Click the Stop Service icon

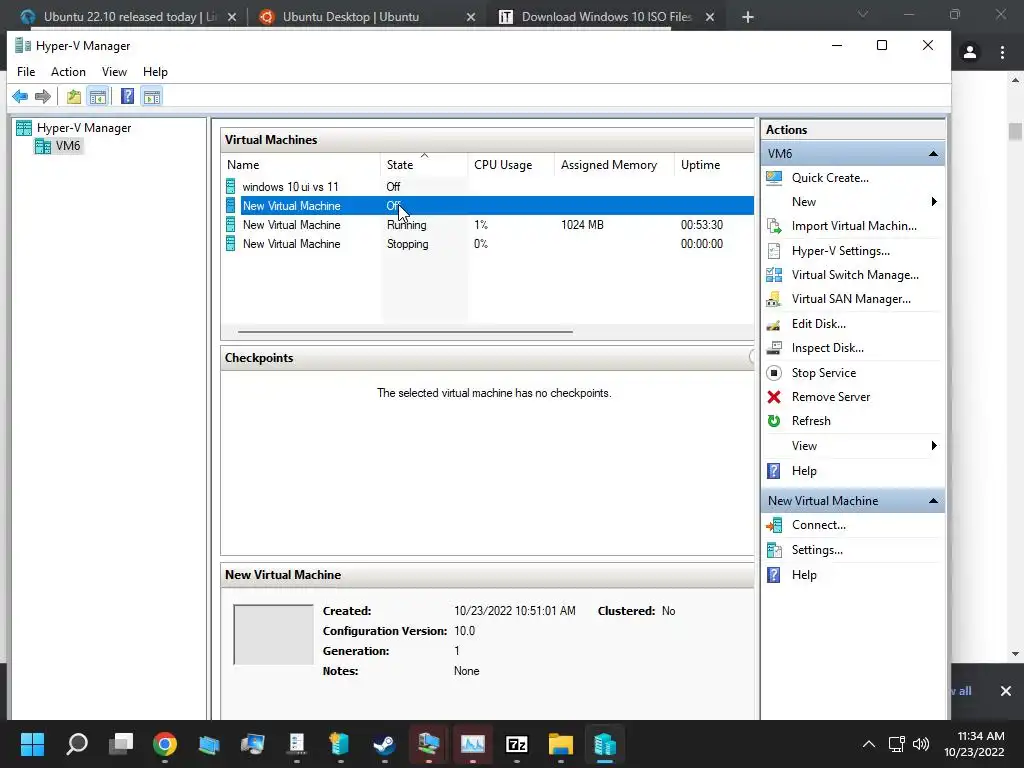click(774, 373)
